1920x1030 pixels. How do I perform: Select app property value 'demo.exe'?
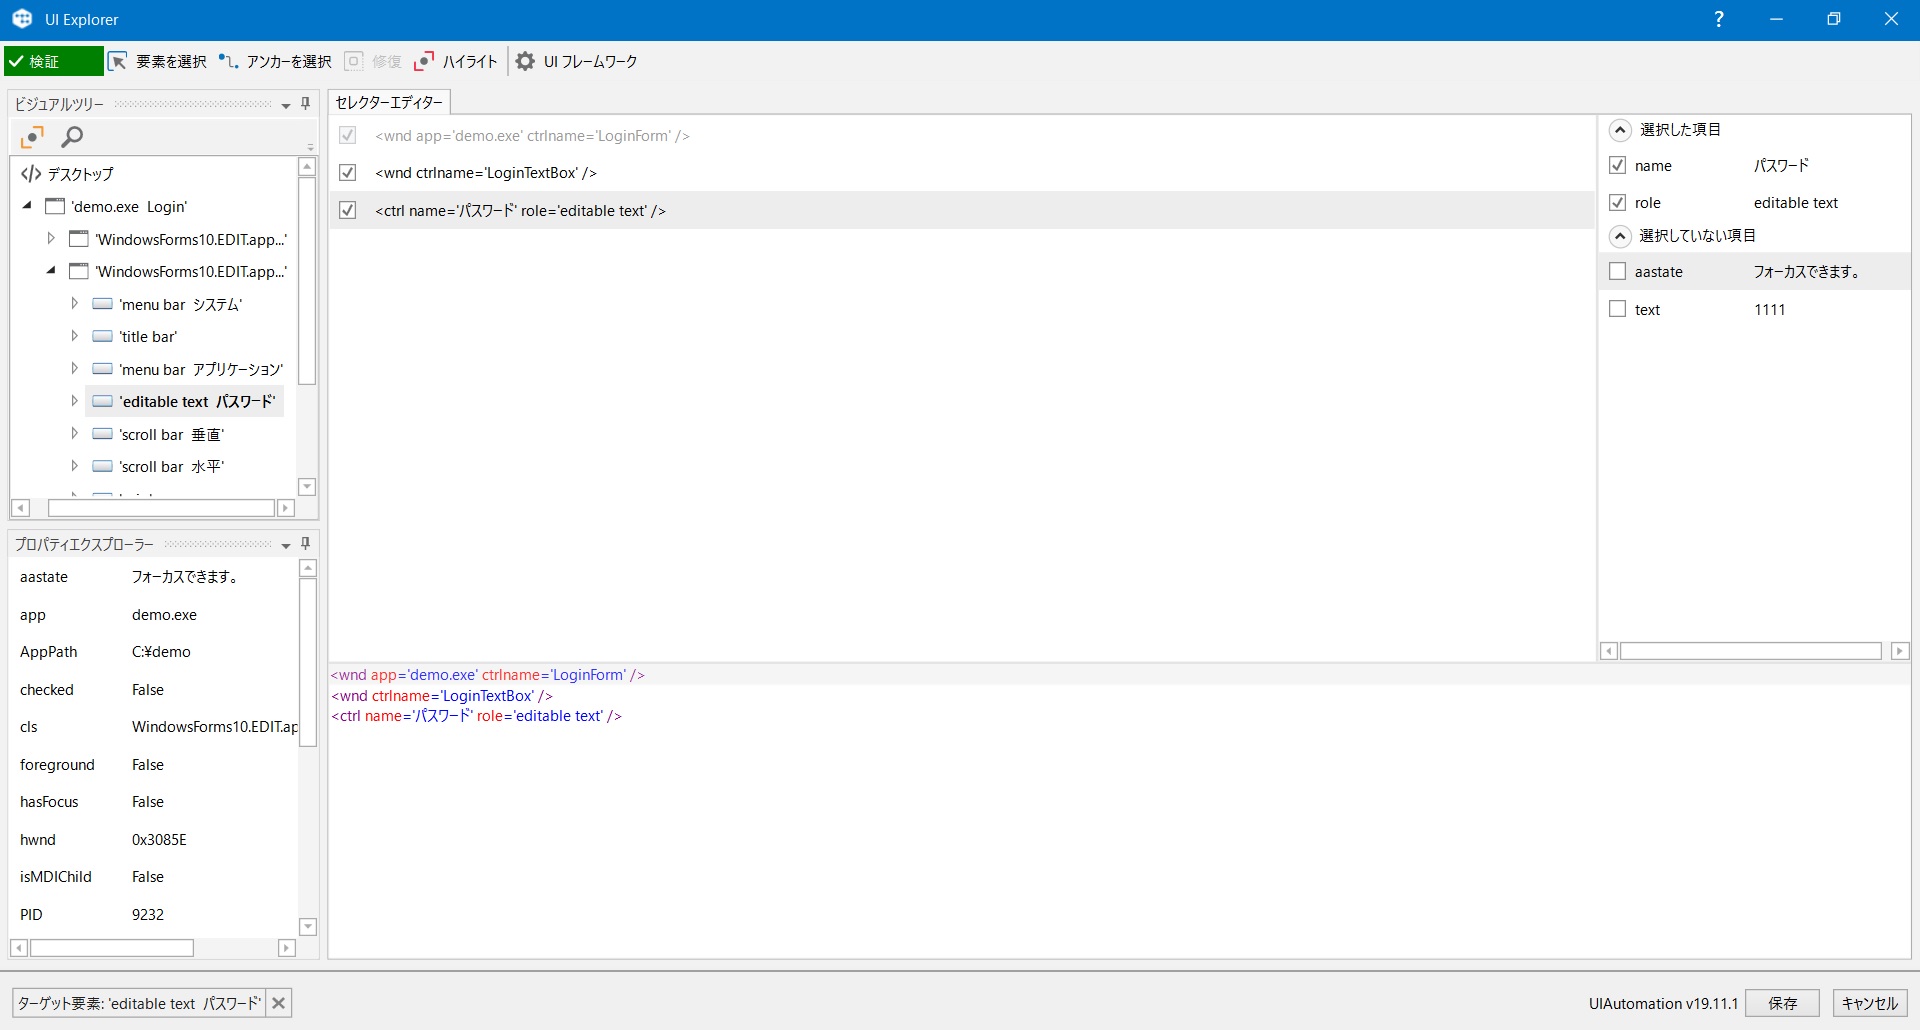point(164,615)
